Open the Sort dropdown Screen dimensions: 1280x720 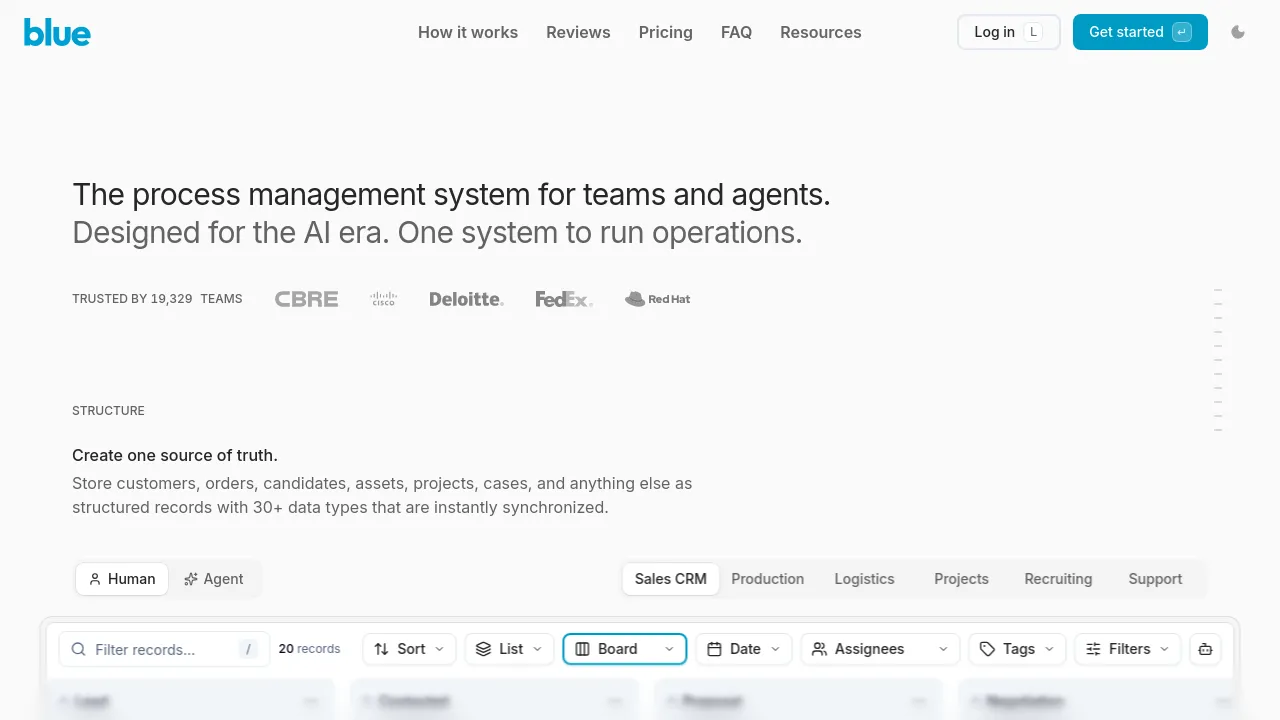[x=410, y=649]
